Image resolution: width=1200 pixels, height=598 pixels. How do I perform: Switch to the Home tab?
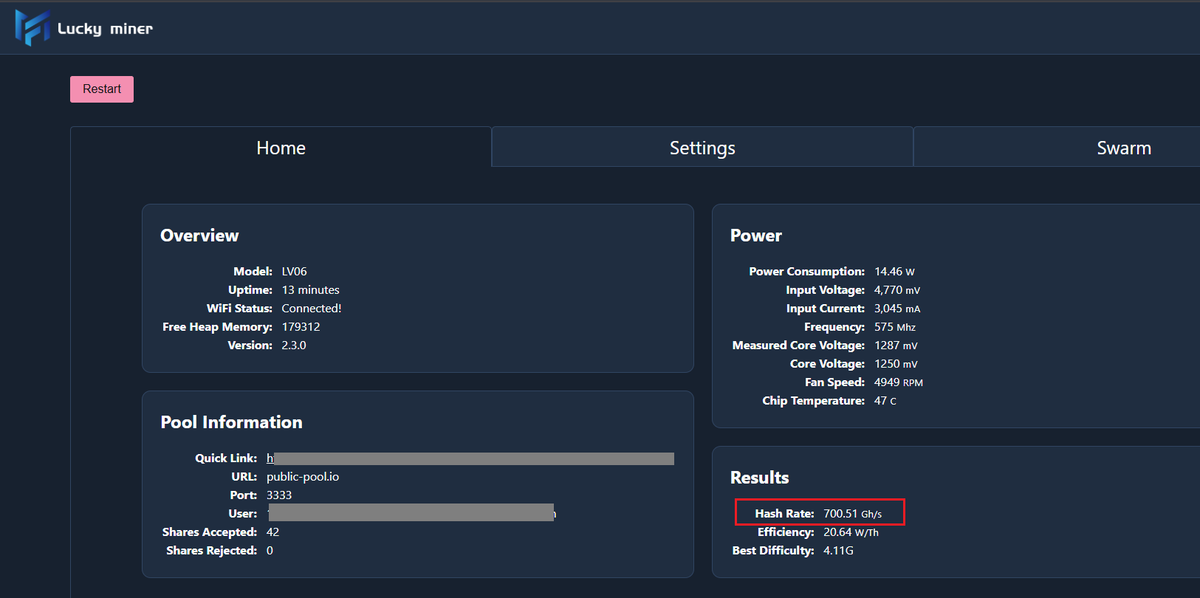(281, 148)
